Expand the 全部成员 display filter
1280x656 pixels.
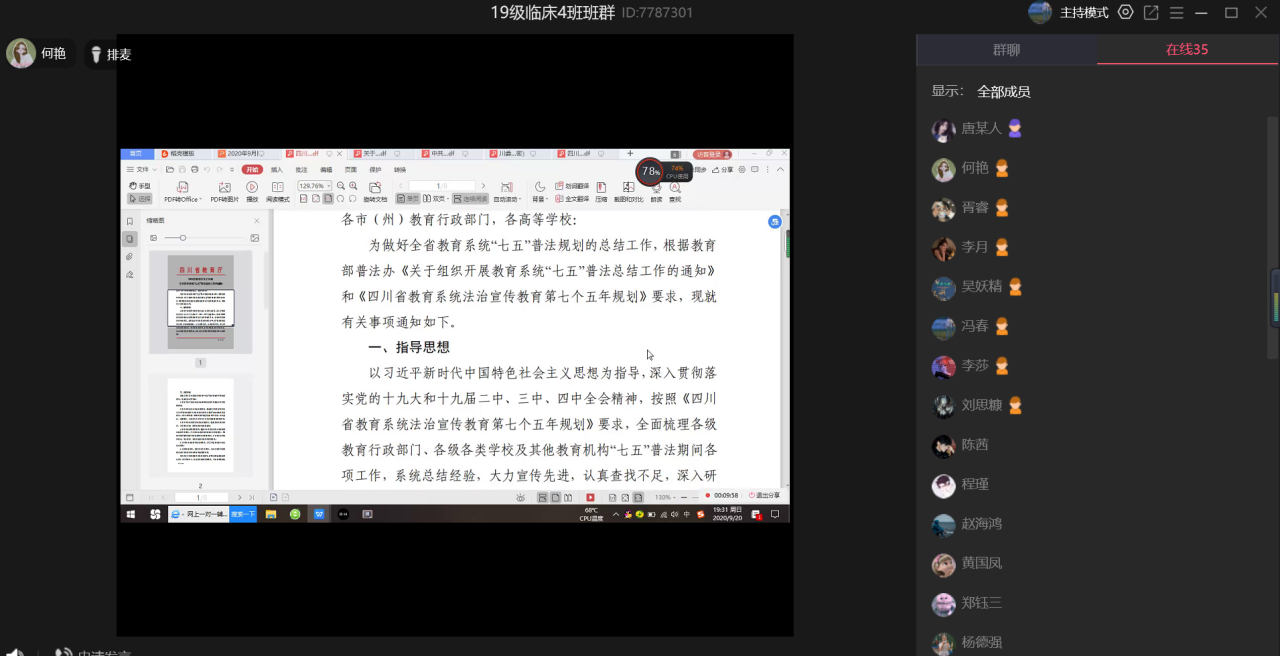[1003, 92]
